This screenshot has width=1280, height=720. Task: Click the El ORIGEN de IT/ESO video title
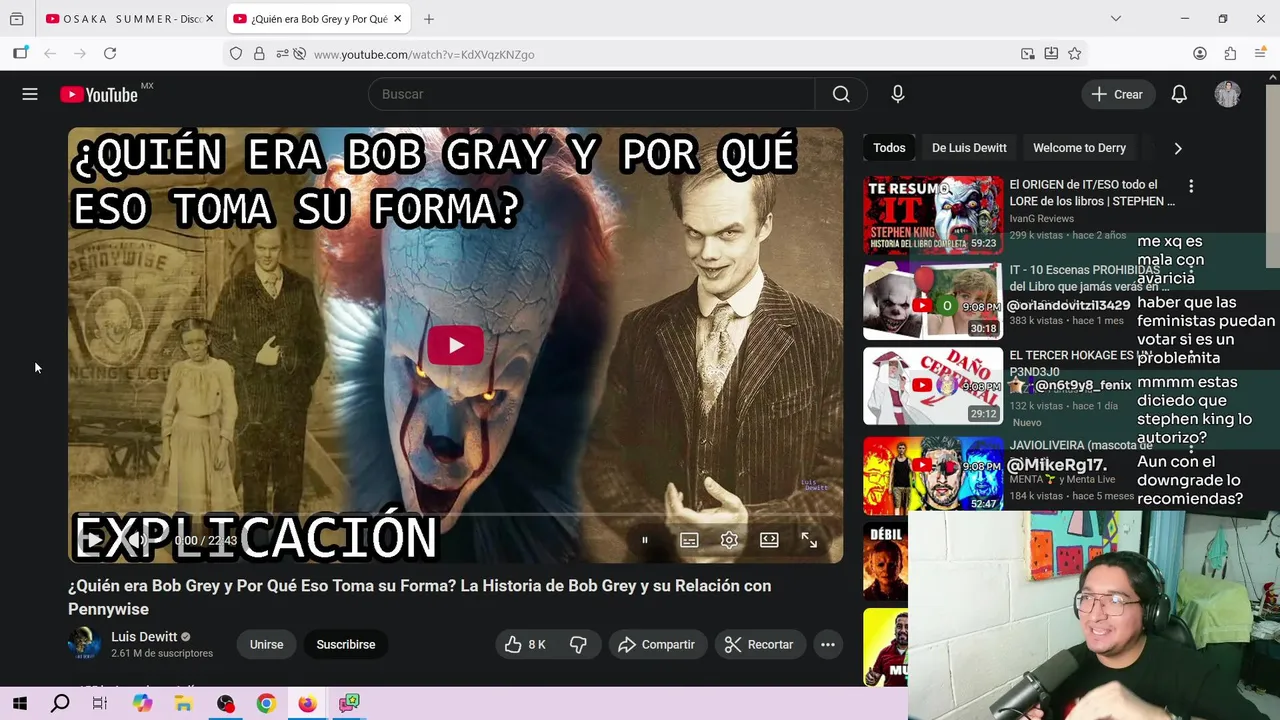point(1092,193)
